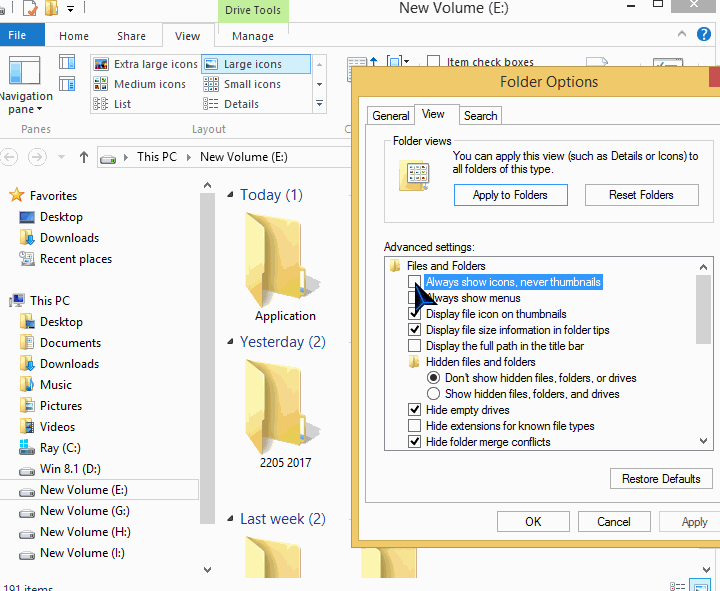Image resolution: width=720 pixels, height=591 pixels.
Task: Collapse the Last week (2) group
Action: (x=231, y=519)
